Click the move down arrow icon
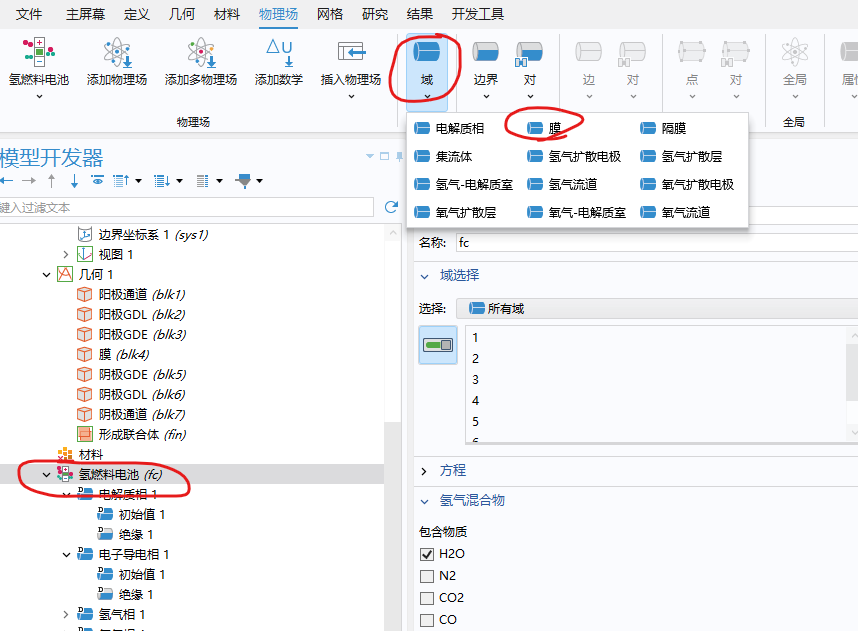The image size is (858, 631). (x=74, y=181)
